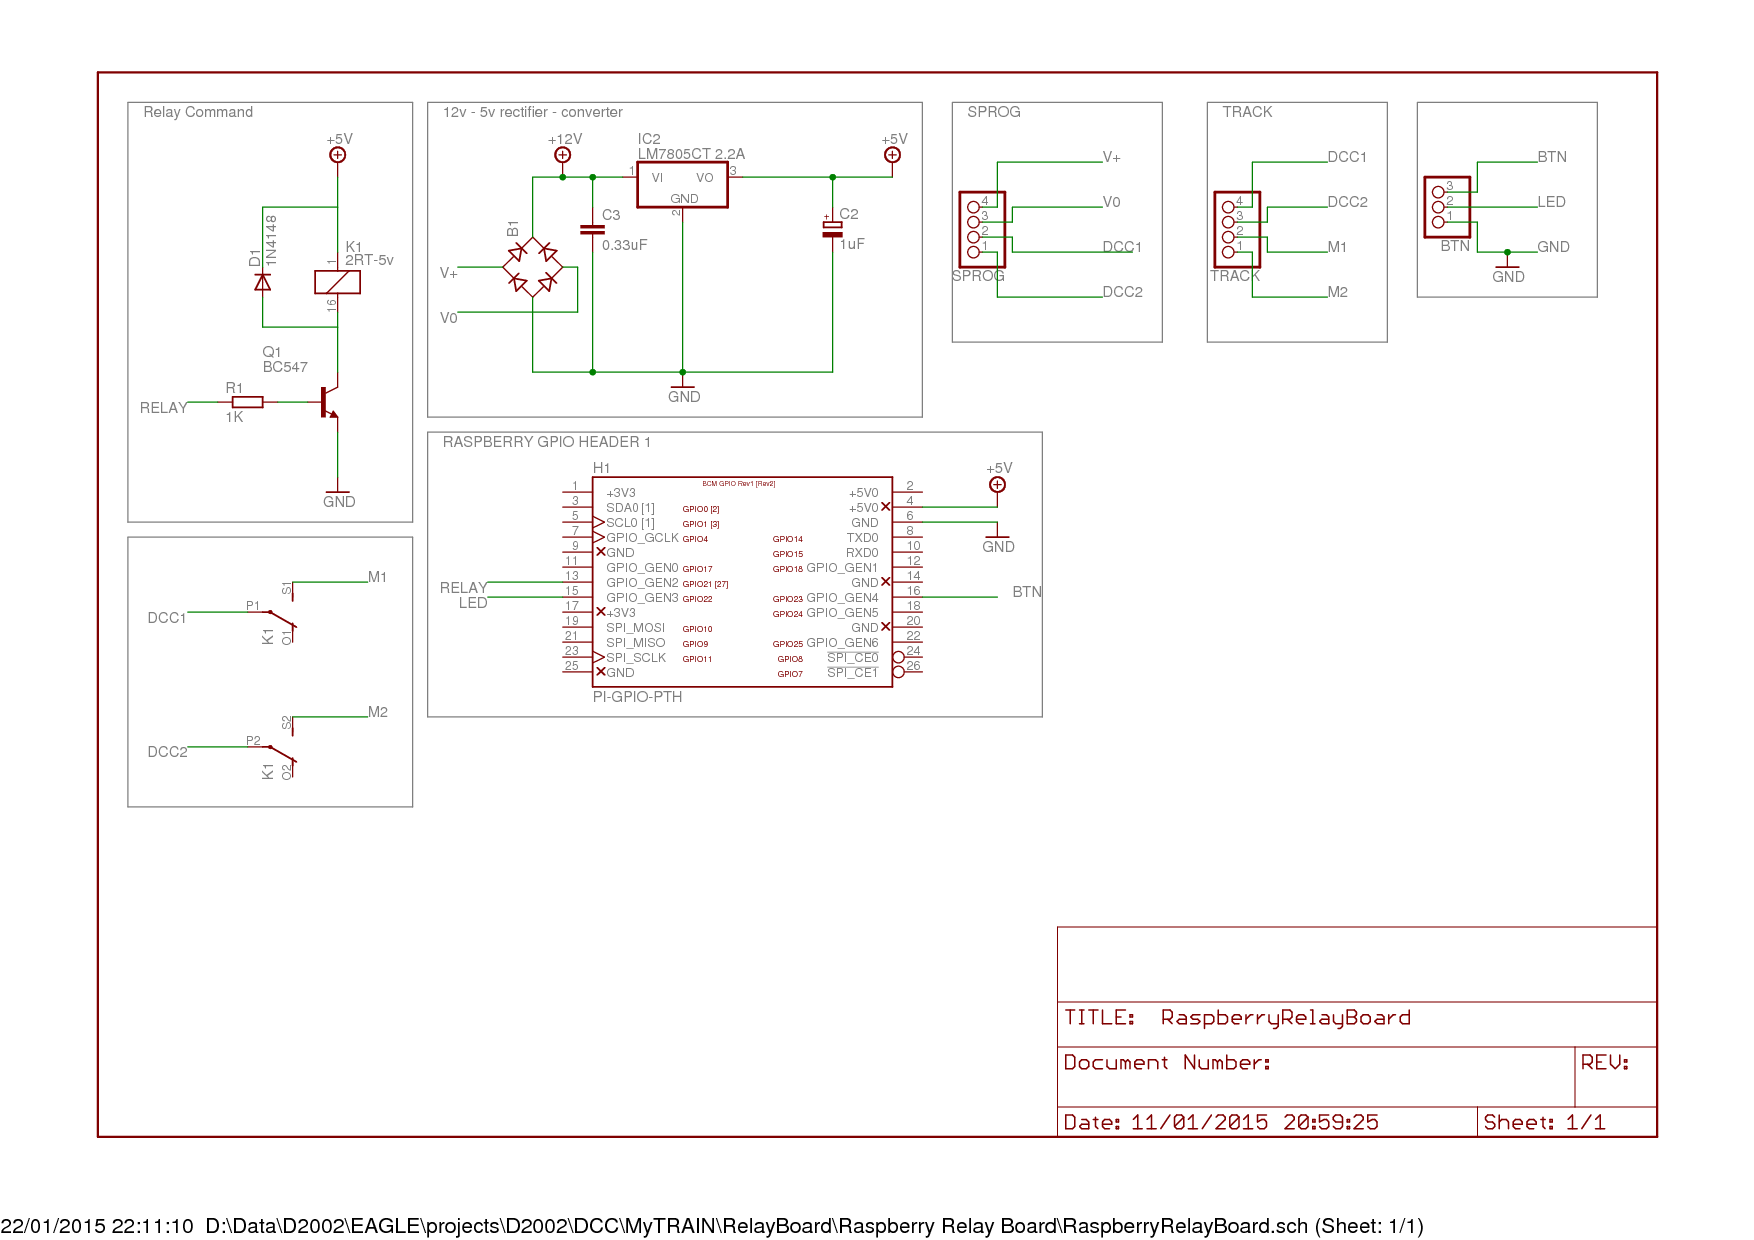This screenshot has height=1240, width=1754.
Task: Select the TRACK 4-pin connector symbol
Action: [1237, 230]
